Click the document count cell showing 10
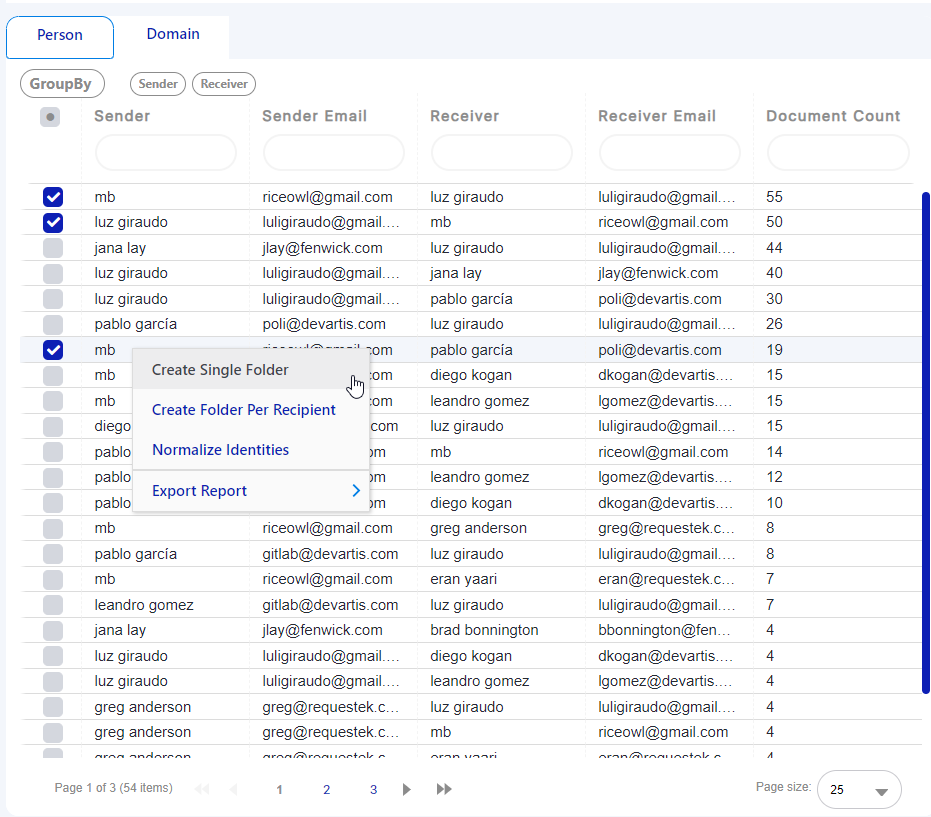Image resolution: width=931 pixels, height=817 pixels. coord(774,503)
